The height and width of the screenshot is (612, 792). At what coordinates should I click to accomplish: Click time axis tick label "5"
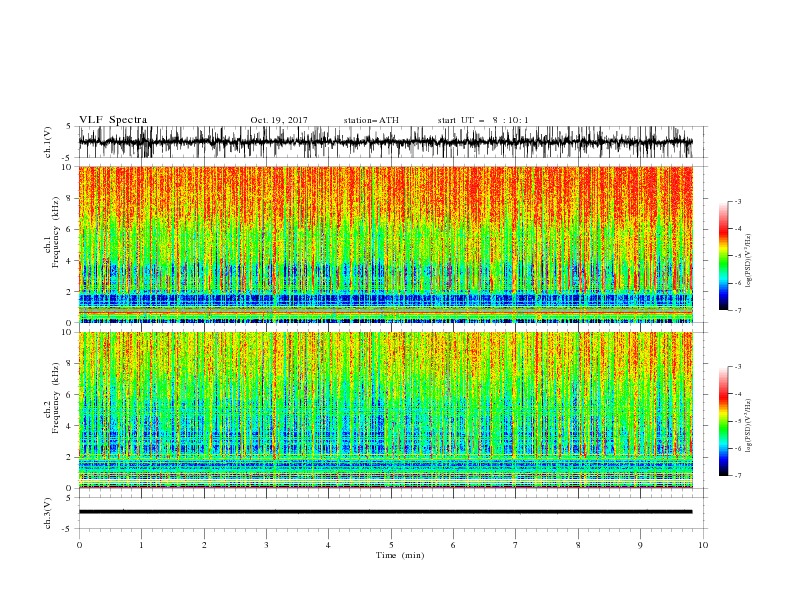pyautogui.click(x=391, y=545)
